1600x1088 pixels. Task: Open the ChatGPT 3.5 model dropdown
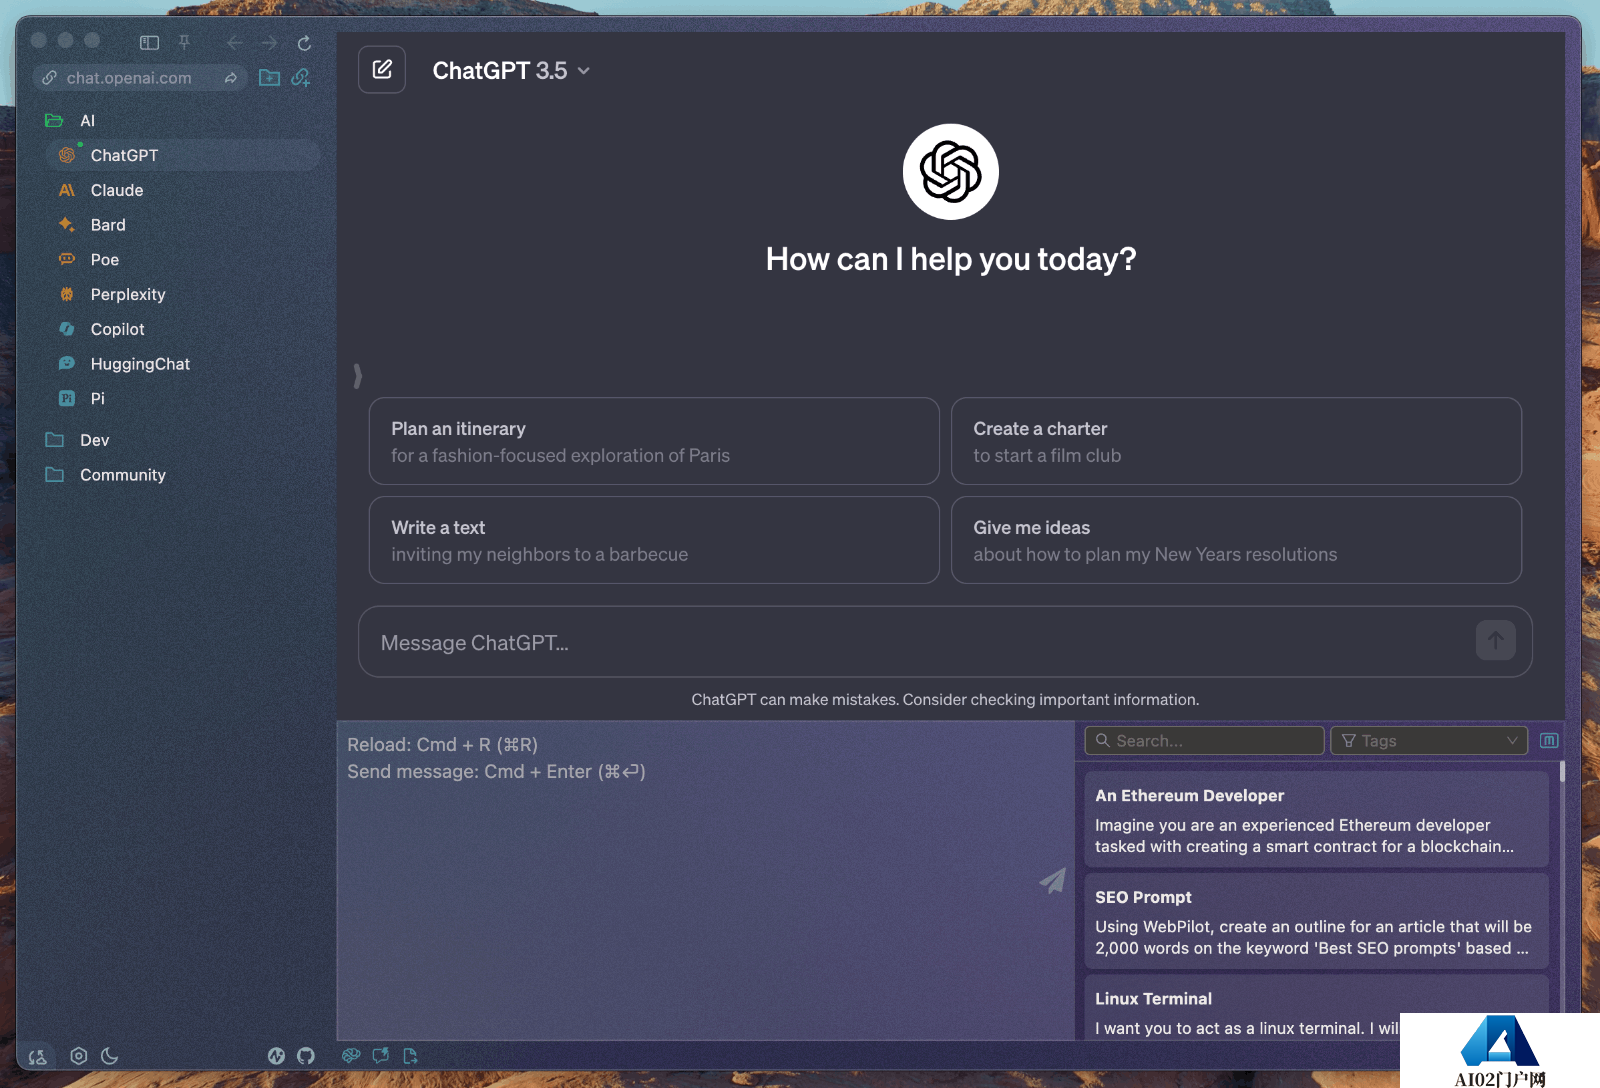point(511,71)
